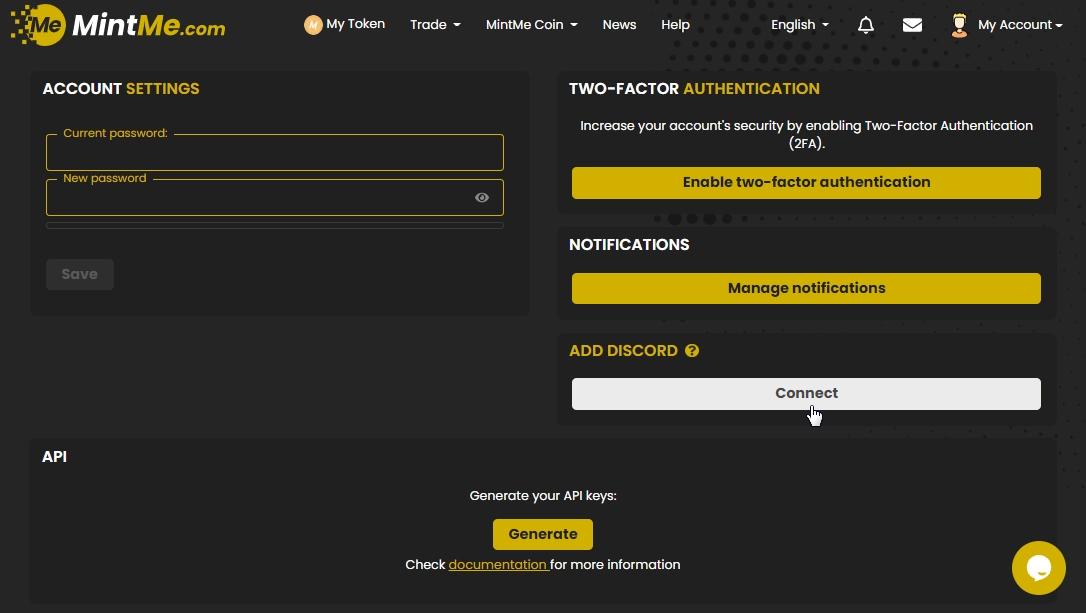Click the MintMe.com logo
This screenshot has height=613, width=1086.
pos(118,25)
